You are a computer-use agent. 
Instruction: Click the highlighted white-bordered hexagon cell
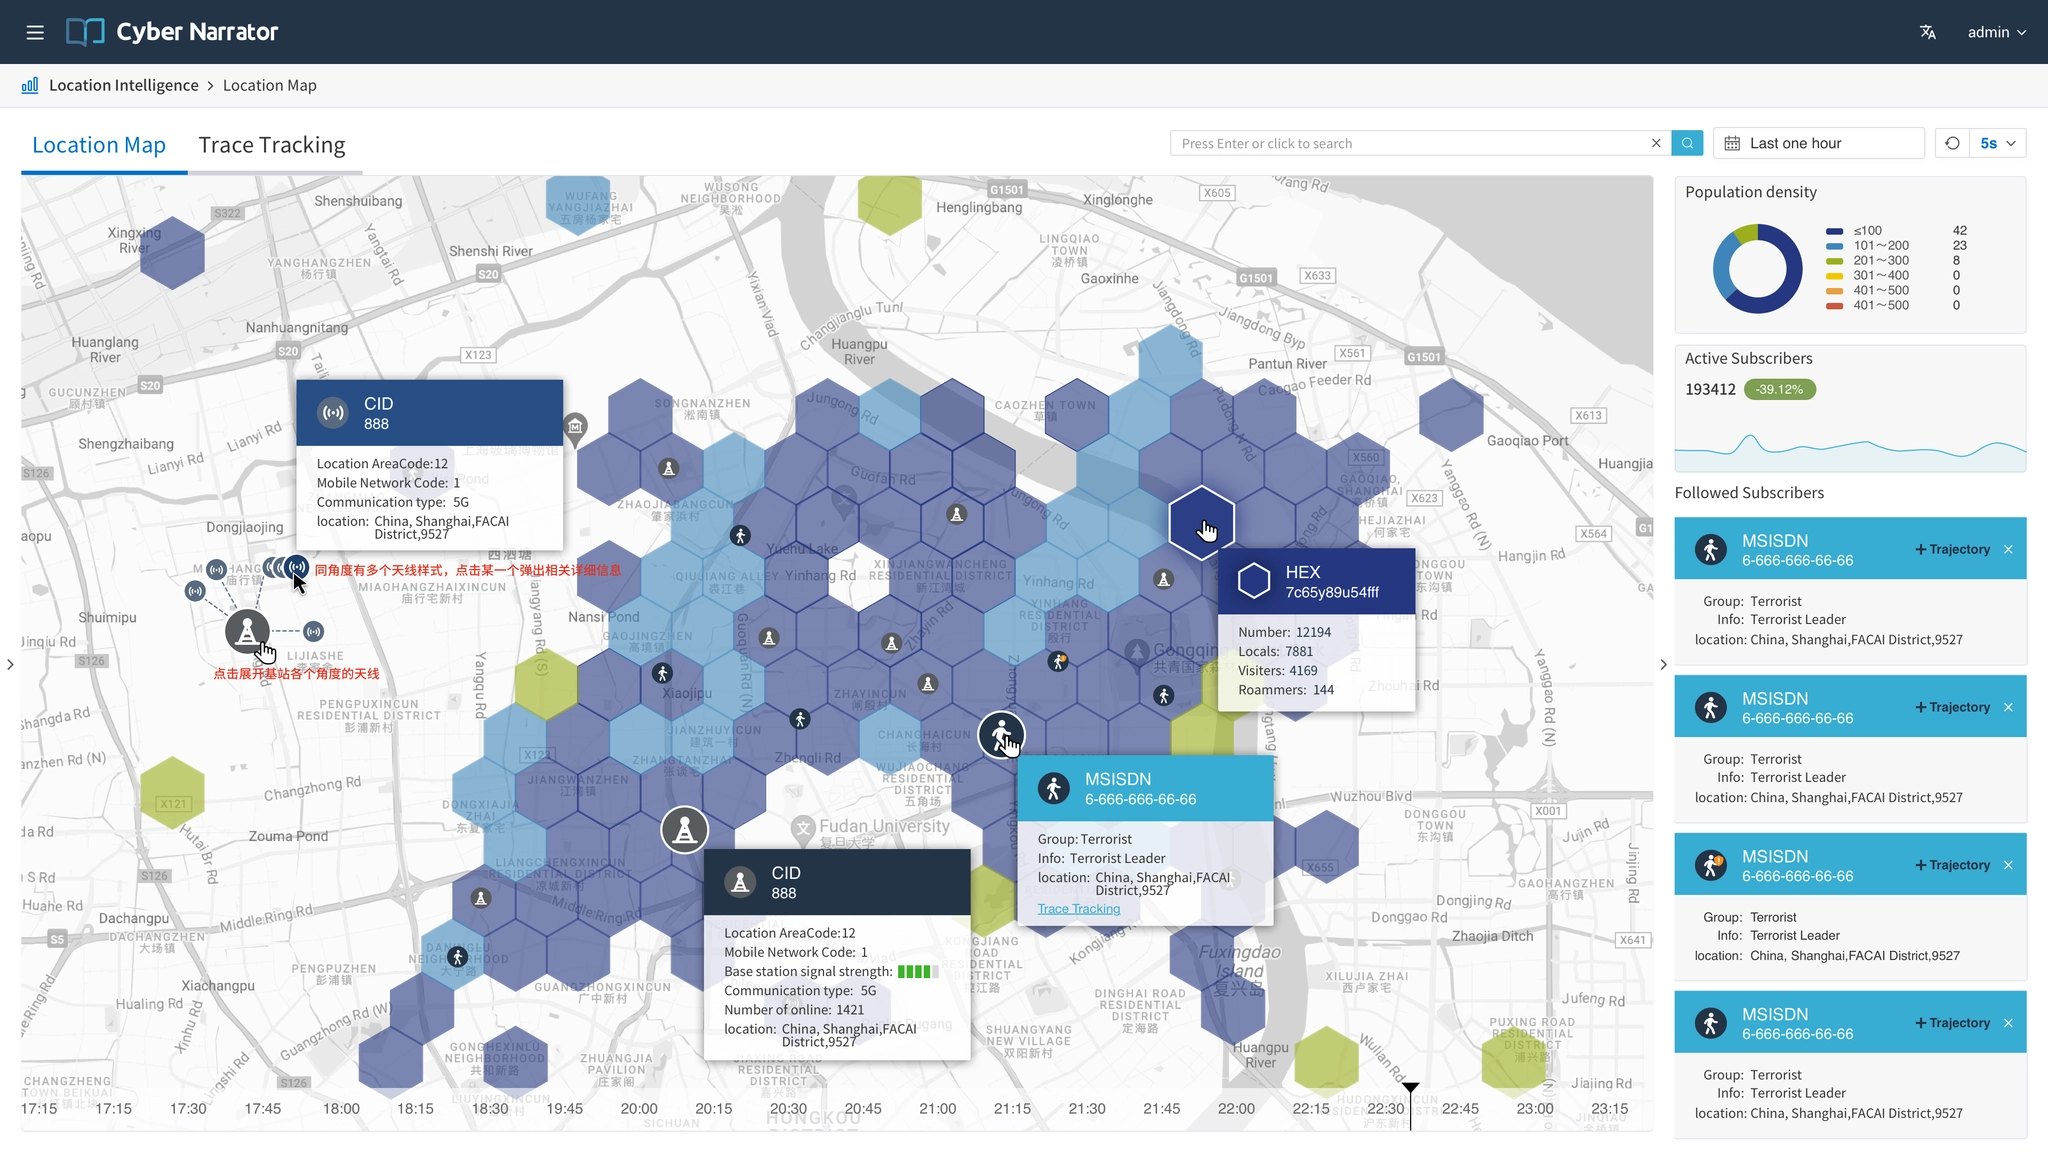pos(1201,522)
